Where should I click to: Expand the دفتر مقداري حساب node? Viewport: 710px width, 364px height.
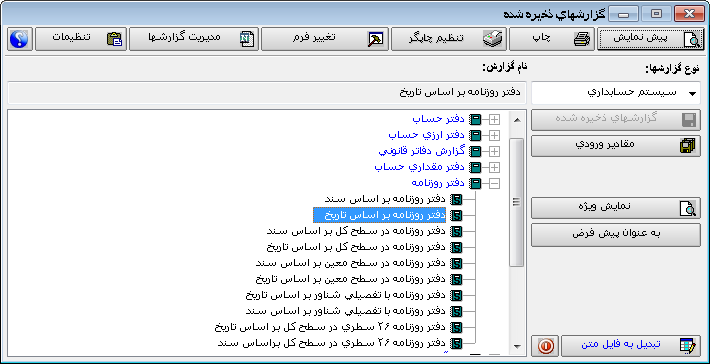[x=495, y=168]
